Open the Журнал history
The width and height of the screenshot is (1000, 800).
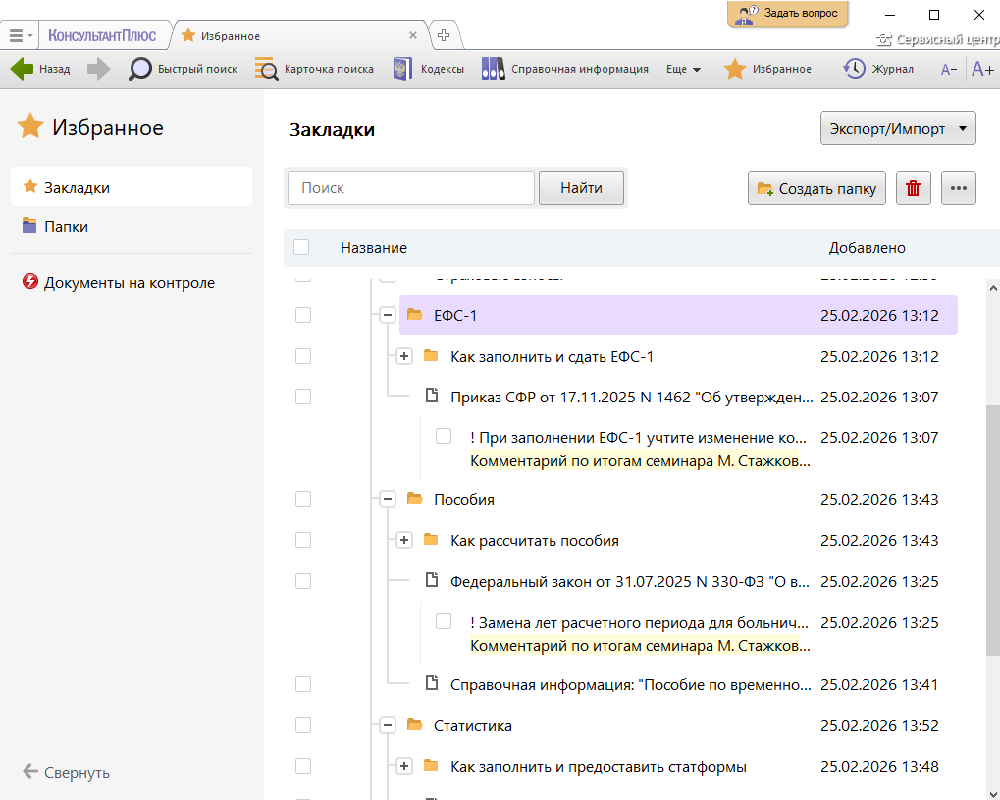click(878, 69)
